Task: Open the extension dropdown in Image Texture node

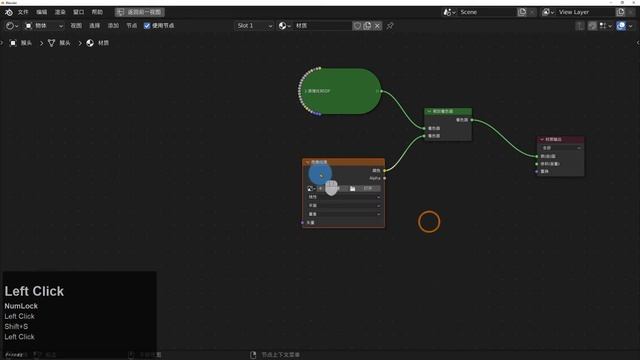Action: point(344,214)
